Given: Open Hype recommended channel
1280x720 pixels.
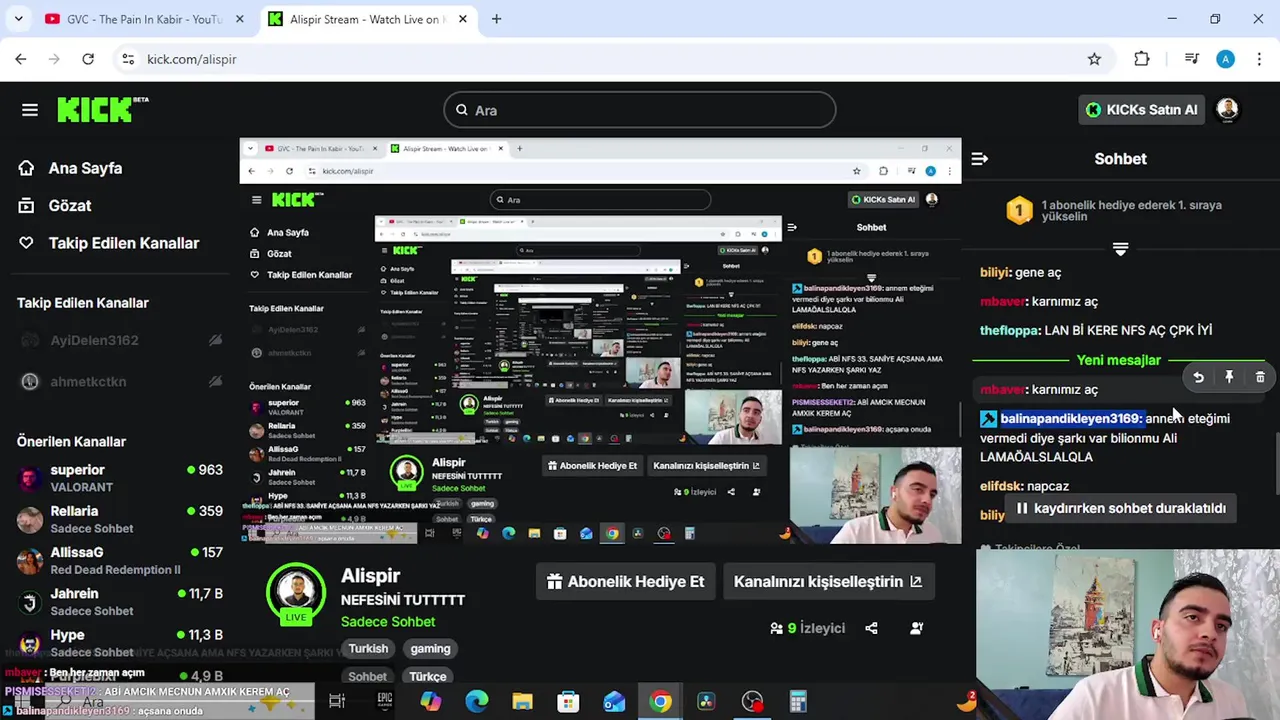Looking at the screenshot, I should coord(120,643).
